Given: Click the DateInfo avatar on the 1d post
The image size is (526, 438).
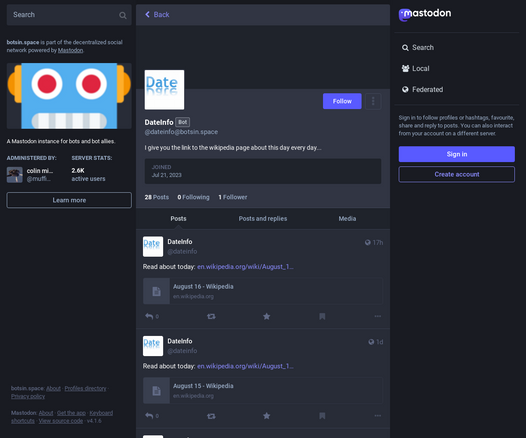Looking at the screenshot, I should [153, 346].
